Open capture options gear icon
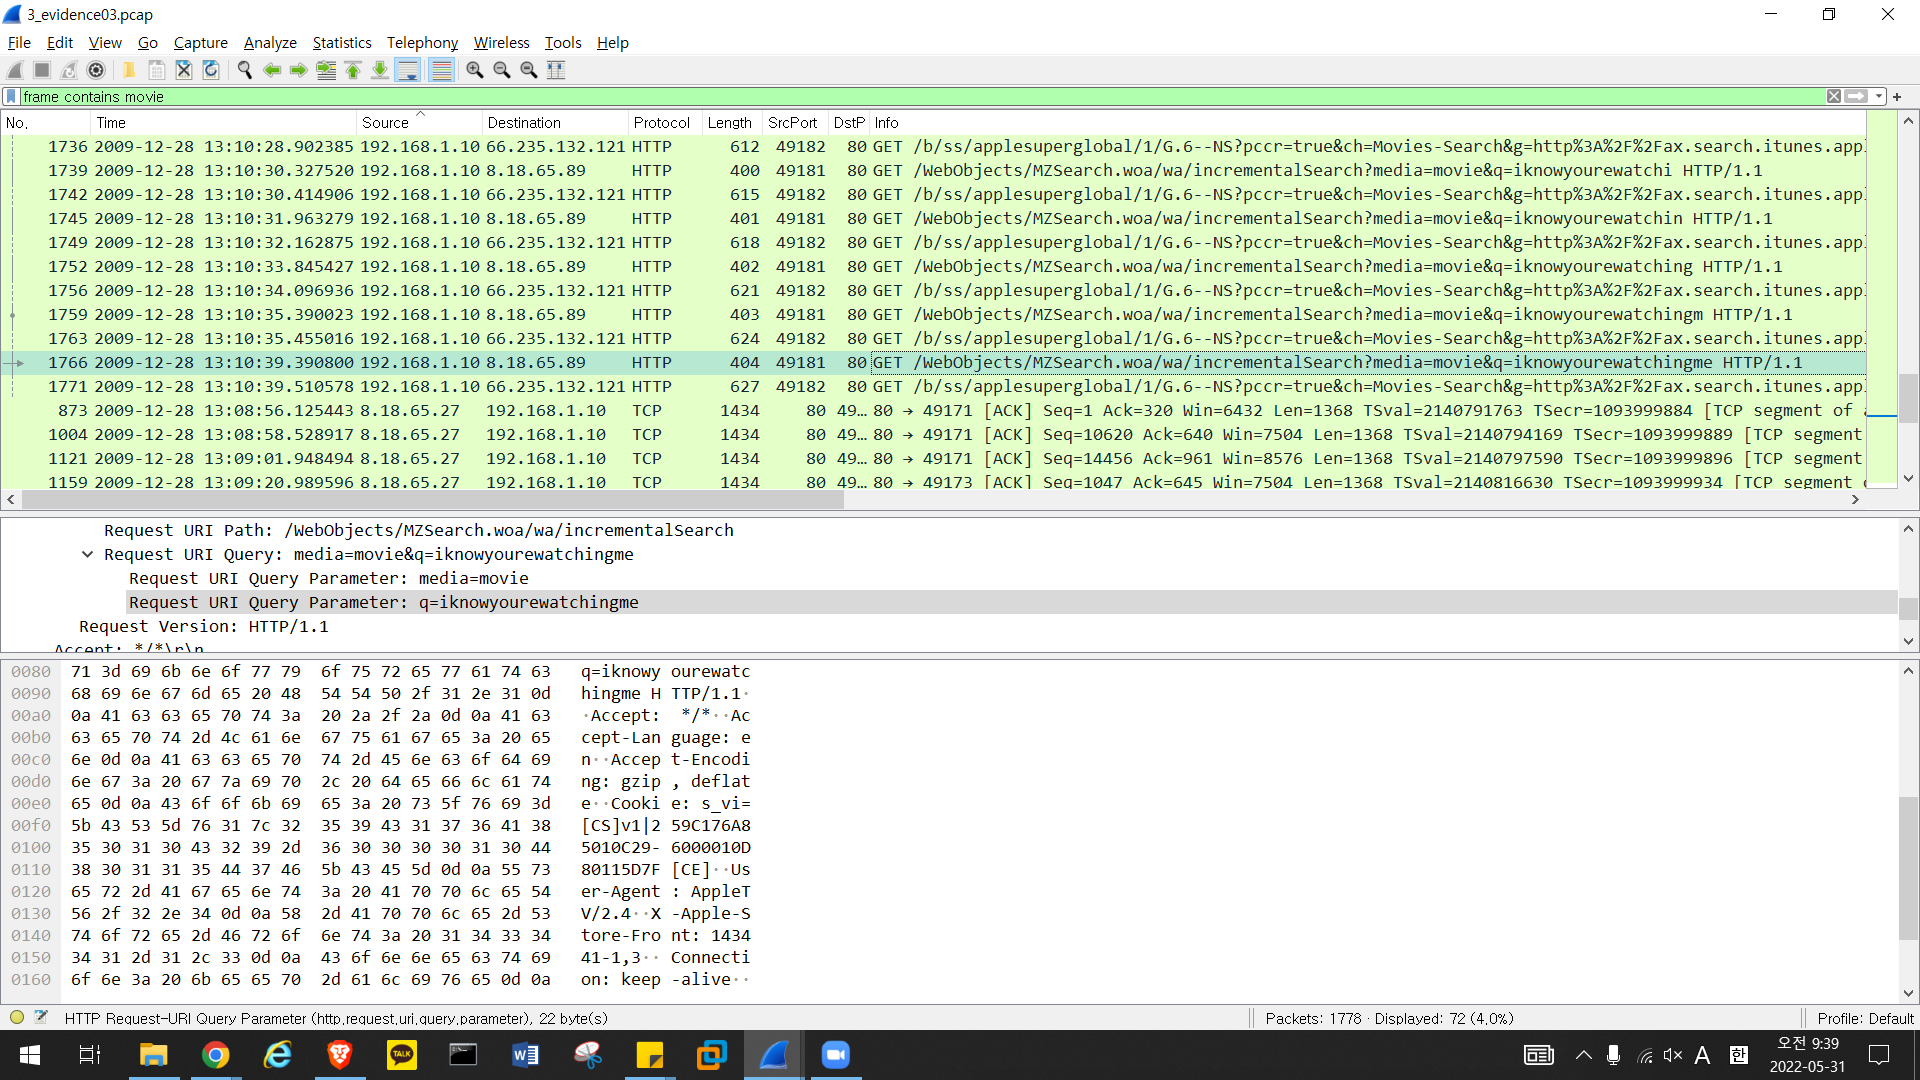 click(96, 70)
